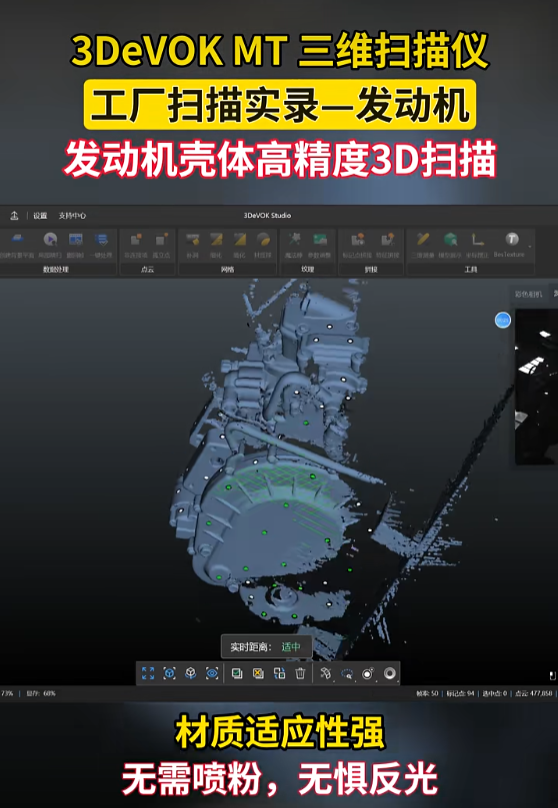The width and height of the screenshot is (558, 808).
Task: Click the image adjustment icon in 纹理 group
Action: (320, 240)
